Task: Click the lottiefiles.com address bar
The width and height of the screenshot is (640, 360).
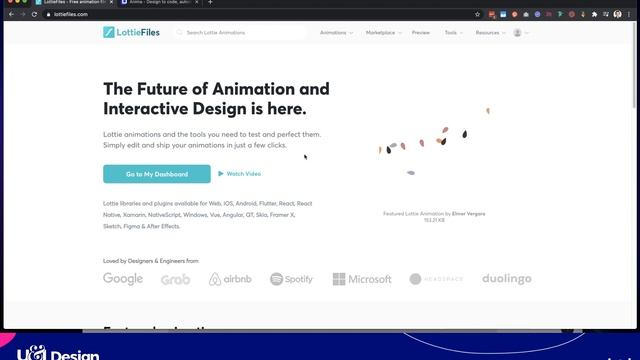Action: tap(261, 14)
